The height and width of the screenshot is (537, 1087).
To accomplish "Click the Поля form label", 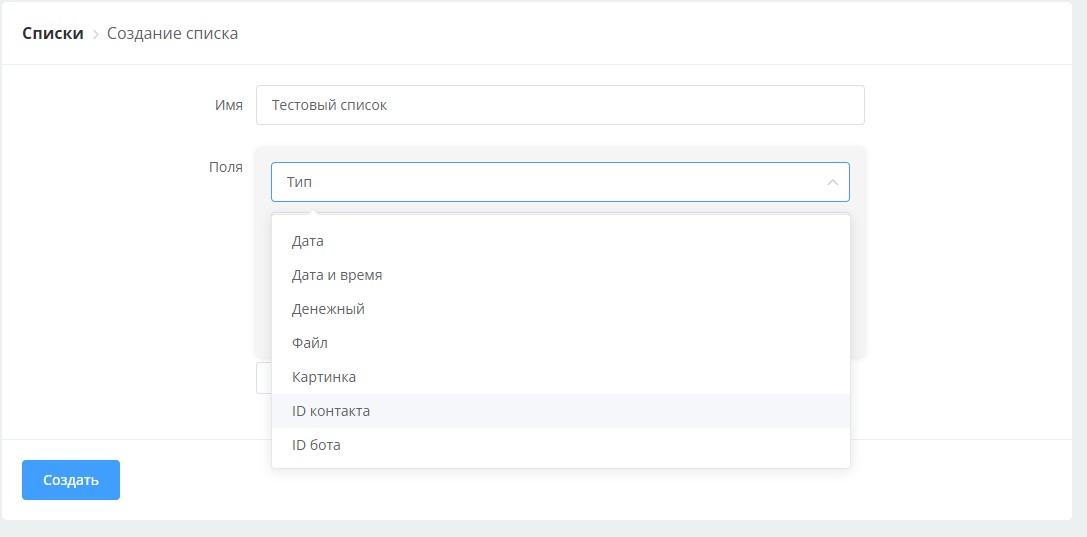I will click(225, 167).
